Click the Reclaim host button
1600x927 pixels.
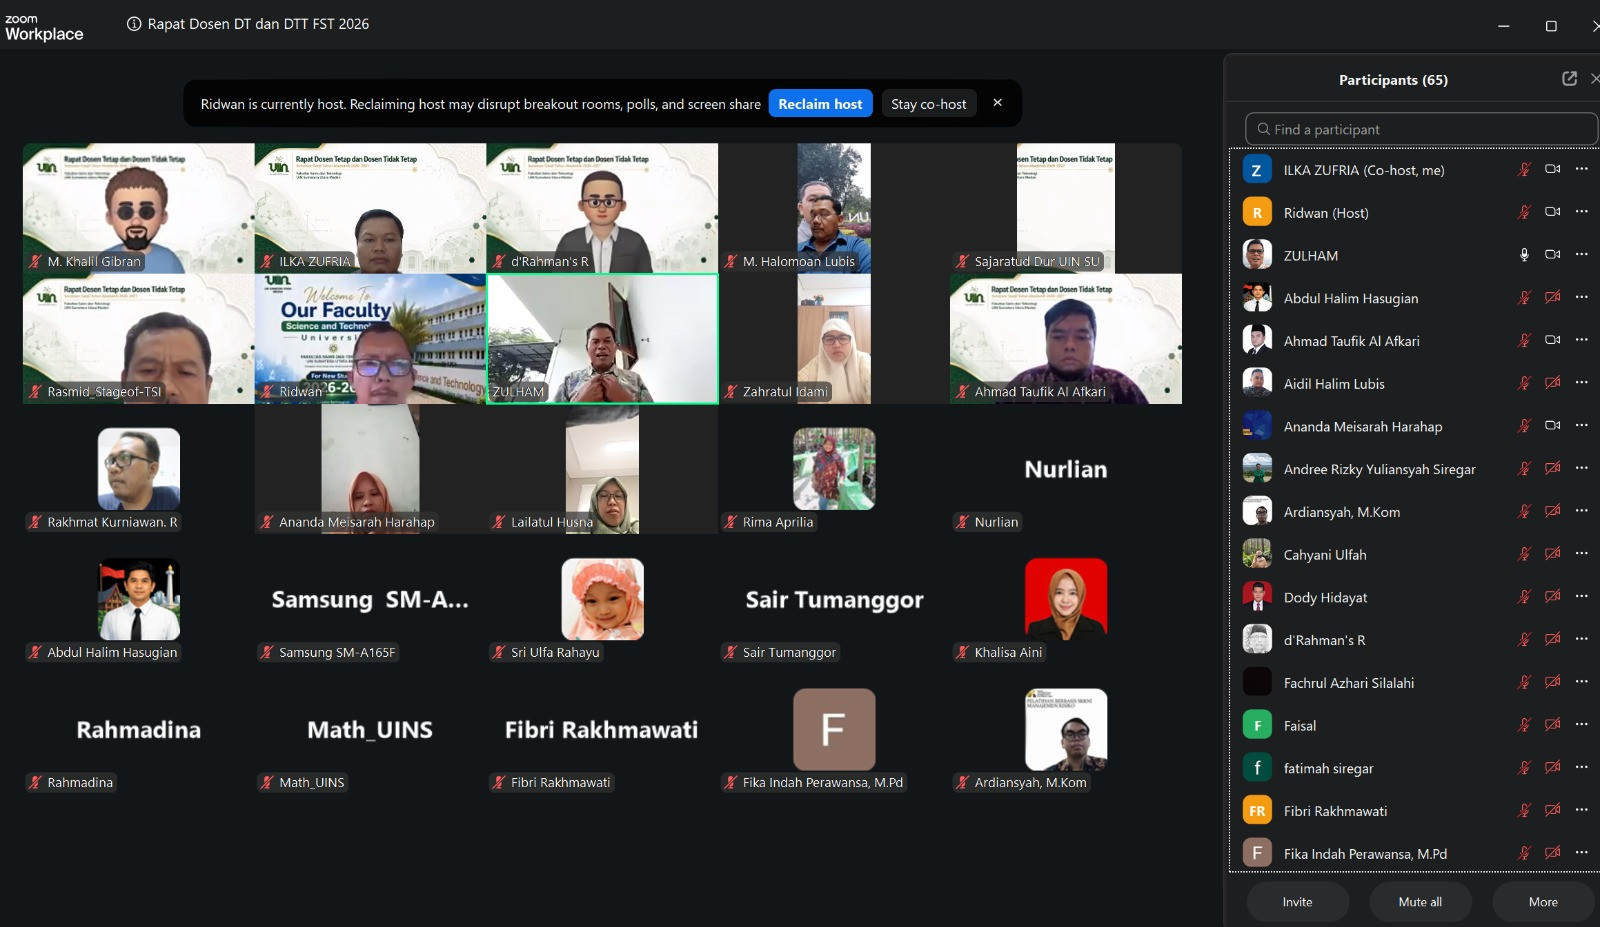(x=820, y=104)
